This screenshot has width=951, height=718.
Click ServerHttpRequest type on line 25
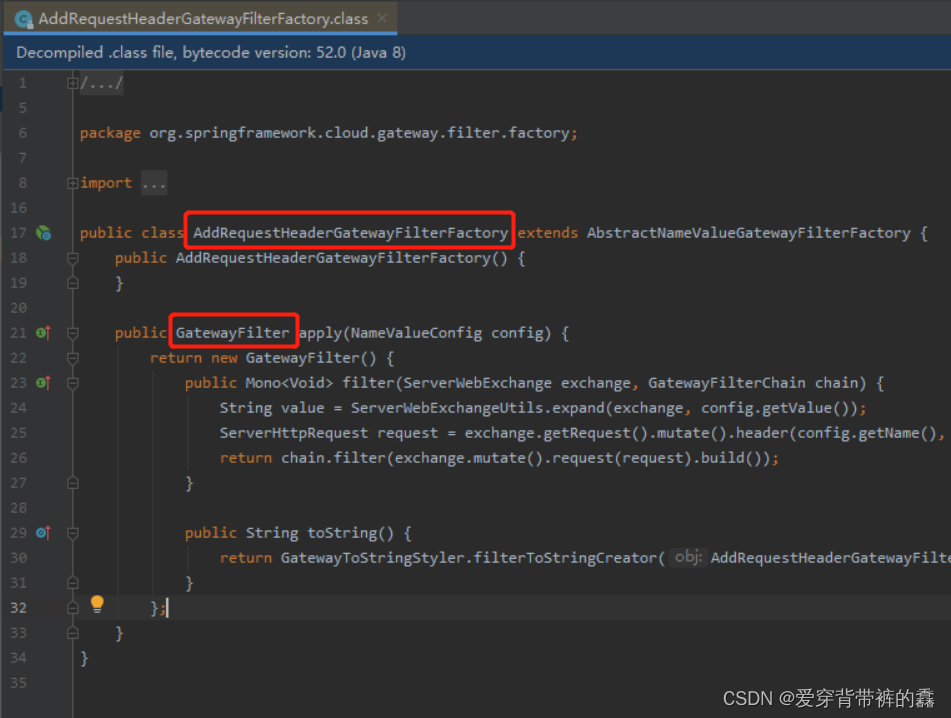pyautogui.click(x=294, y=433)
